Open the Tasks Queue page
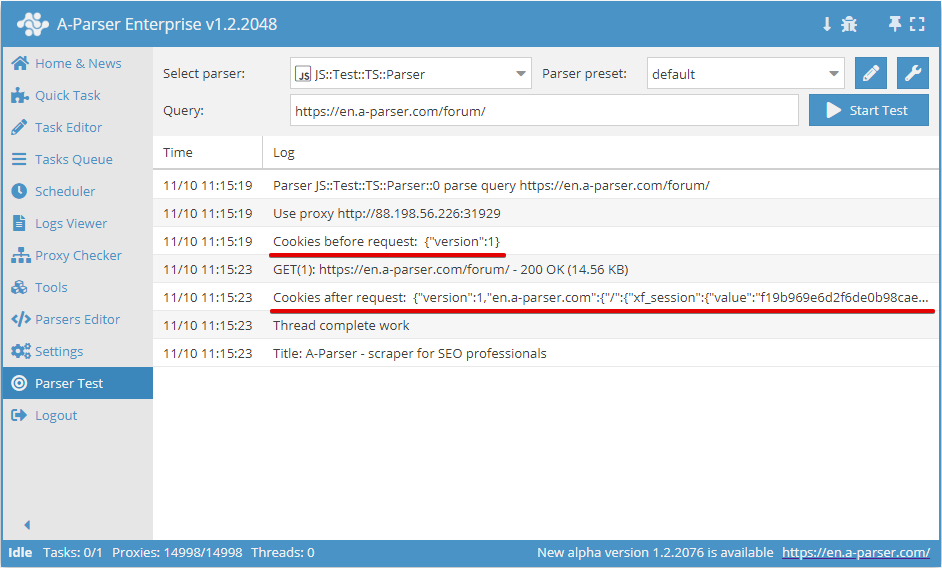Screen dimensions: 942x568 [x=73, y=159]
